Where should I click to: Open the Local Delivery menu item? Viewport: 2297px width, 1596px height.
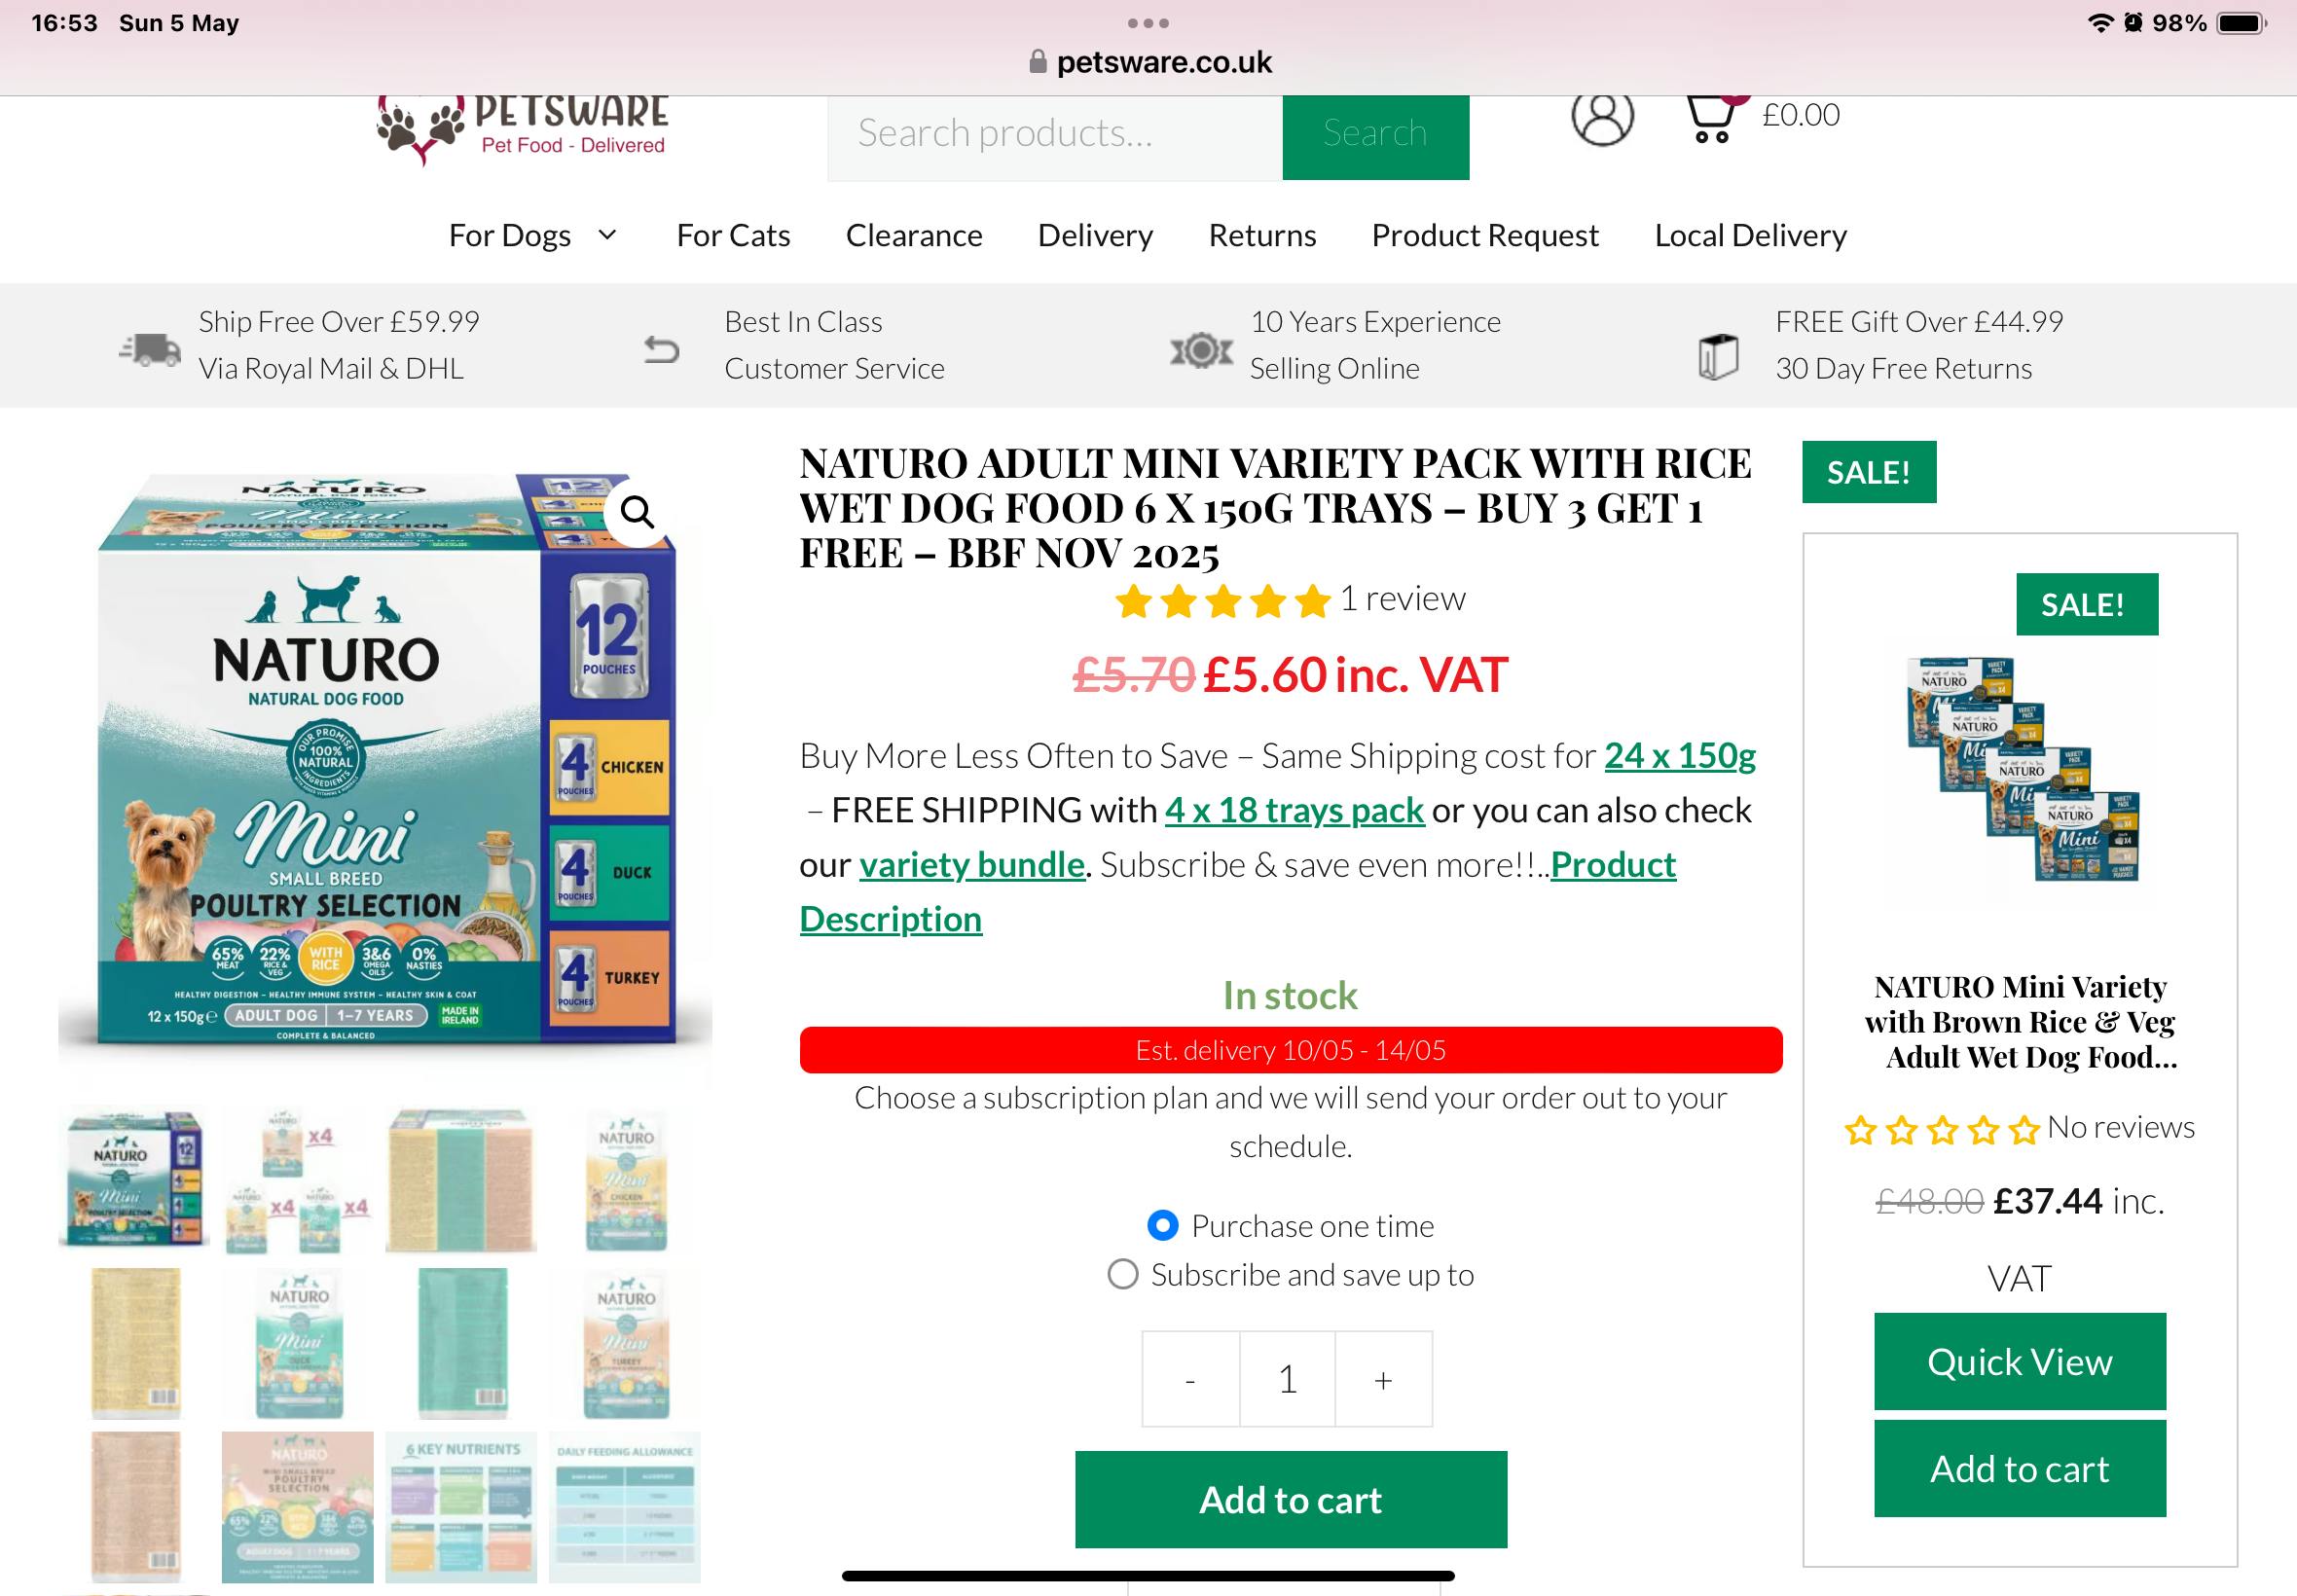(x=1750, y=235)
